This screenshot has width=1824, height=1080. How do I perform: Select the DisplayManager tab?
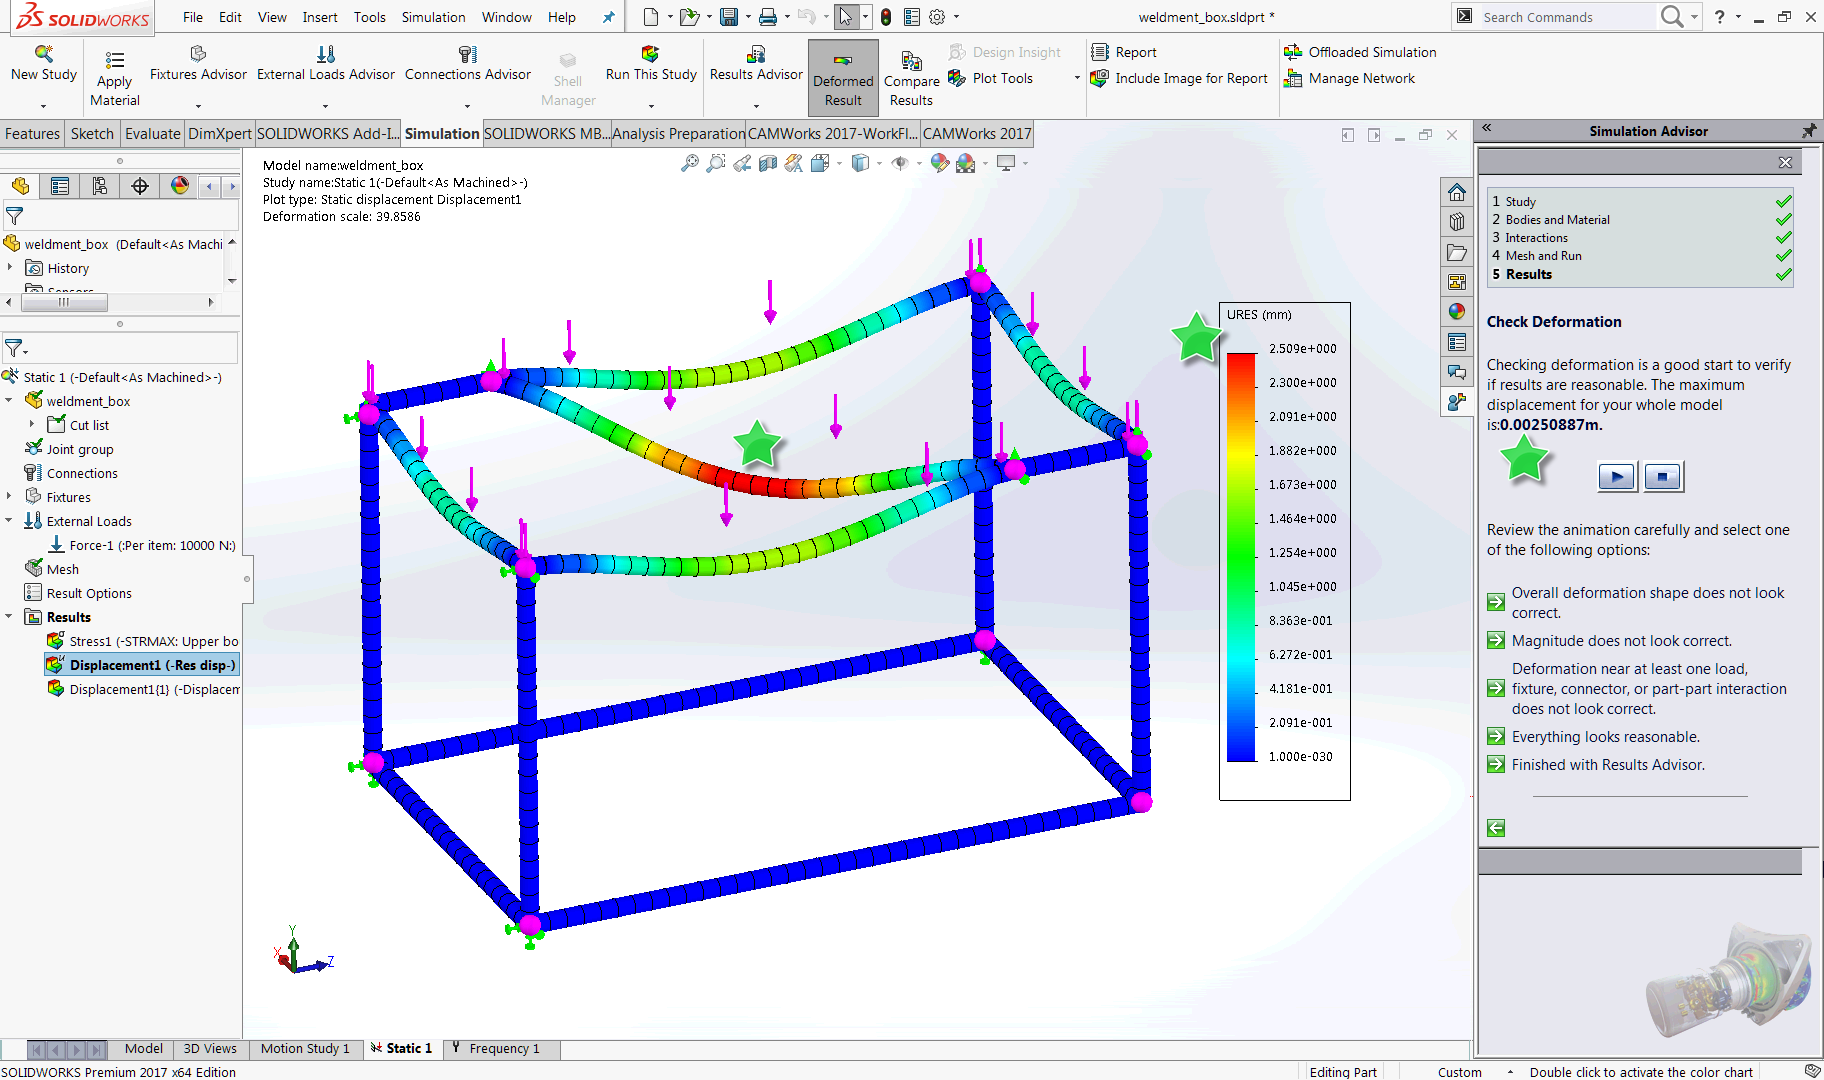[x=180, y=186]
